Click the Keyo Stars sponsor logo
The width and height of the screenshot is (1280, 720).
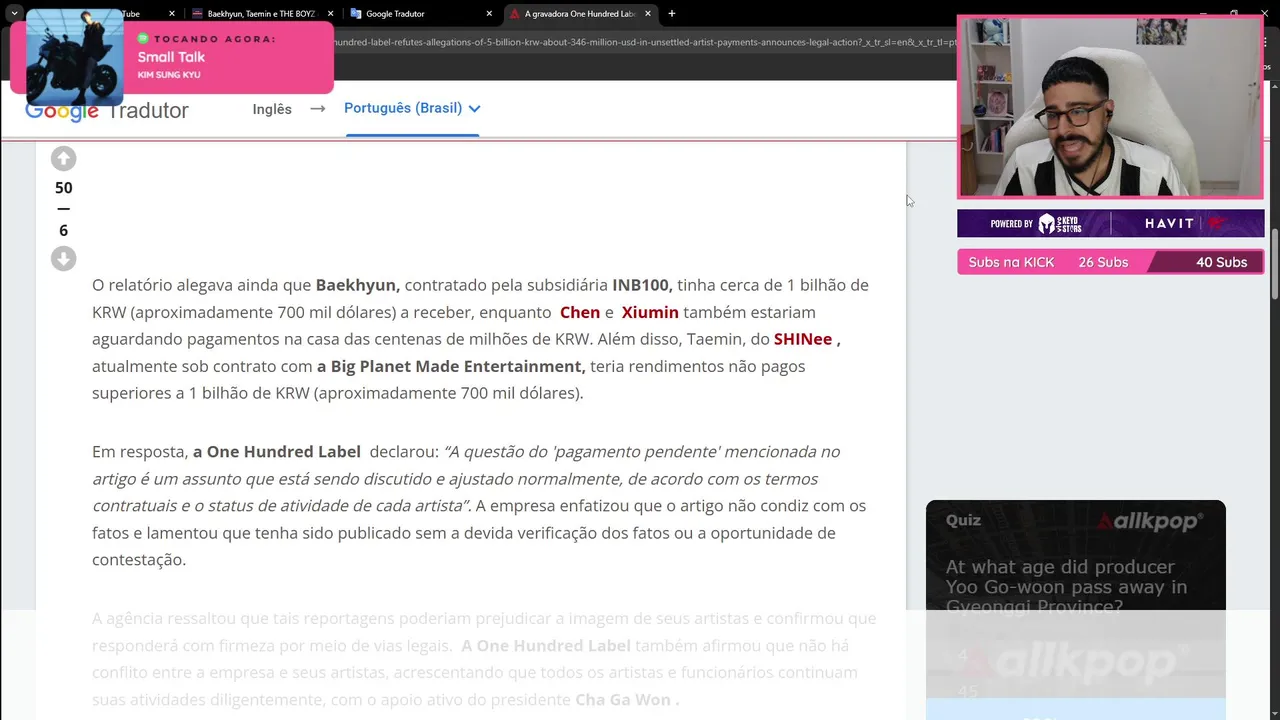pyautogui.click(x=1059, y=224)
